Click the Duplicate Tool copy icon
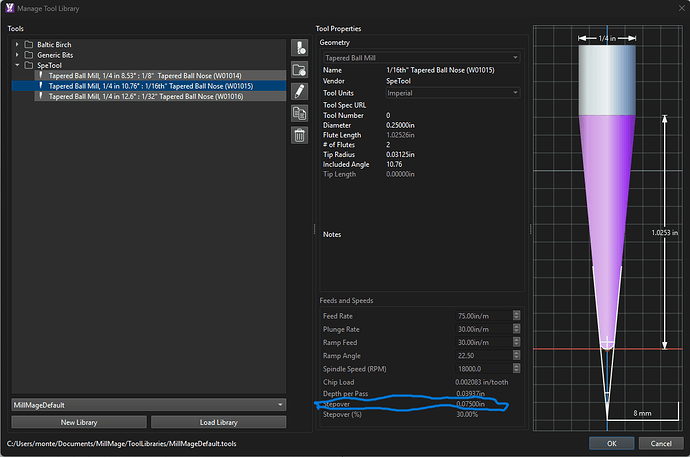The image size is (690, 457). tap(300, 113)
